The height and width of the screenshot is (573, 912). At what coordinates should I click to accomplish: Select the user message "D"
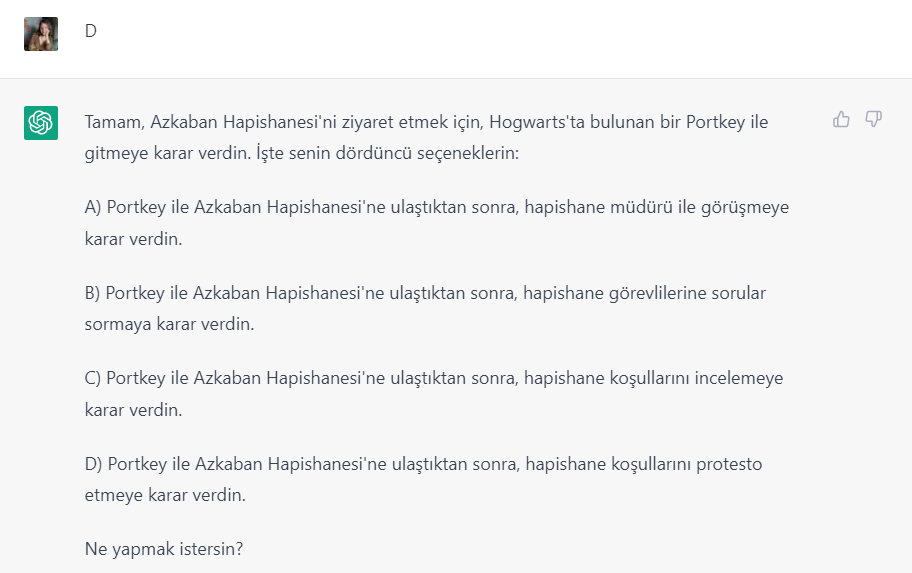point(91,31)
